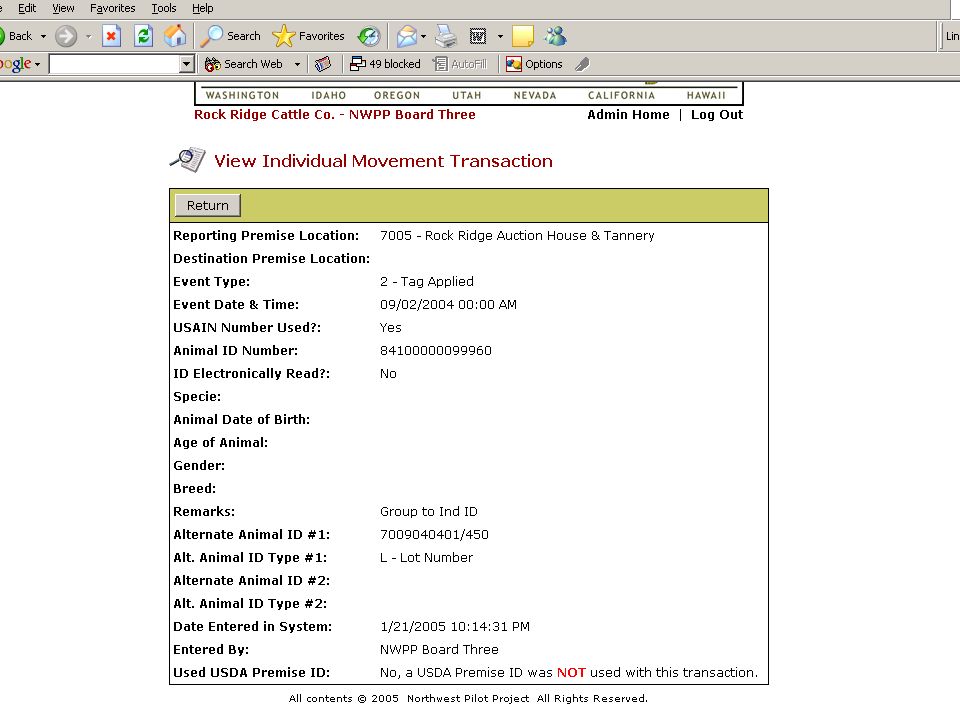Click the 'L - Lot Number' value
Image resolution: width=960 pixels, height=720 pixels.
coord(426,558)
